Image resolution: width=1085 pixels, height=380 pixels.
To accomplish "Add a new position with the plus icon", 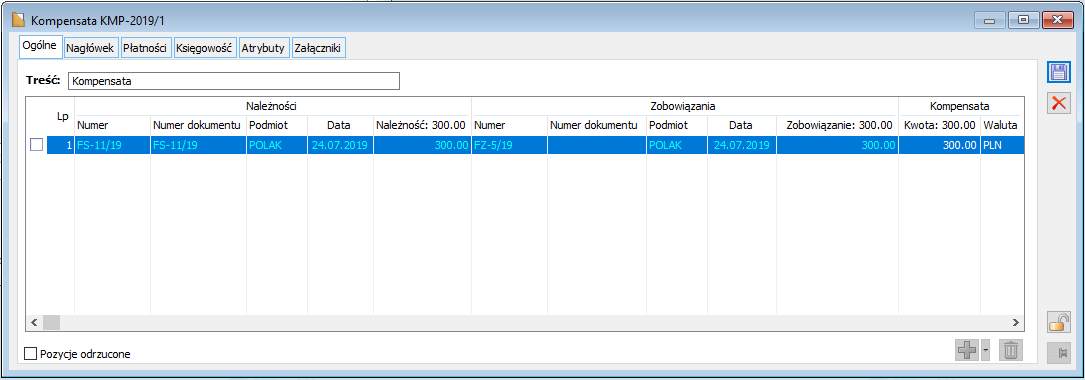I will (x=966, y=351).
